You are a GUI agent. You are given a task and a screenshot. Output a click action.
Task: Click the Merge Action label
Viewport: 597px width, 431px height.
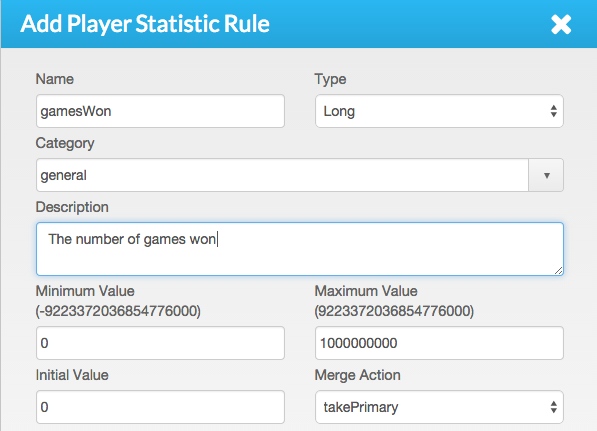coord(357,375)
